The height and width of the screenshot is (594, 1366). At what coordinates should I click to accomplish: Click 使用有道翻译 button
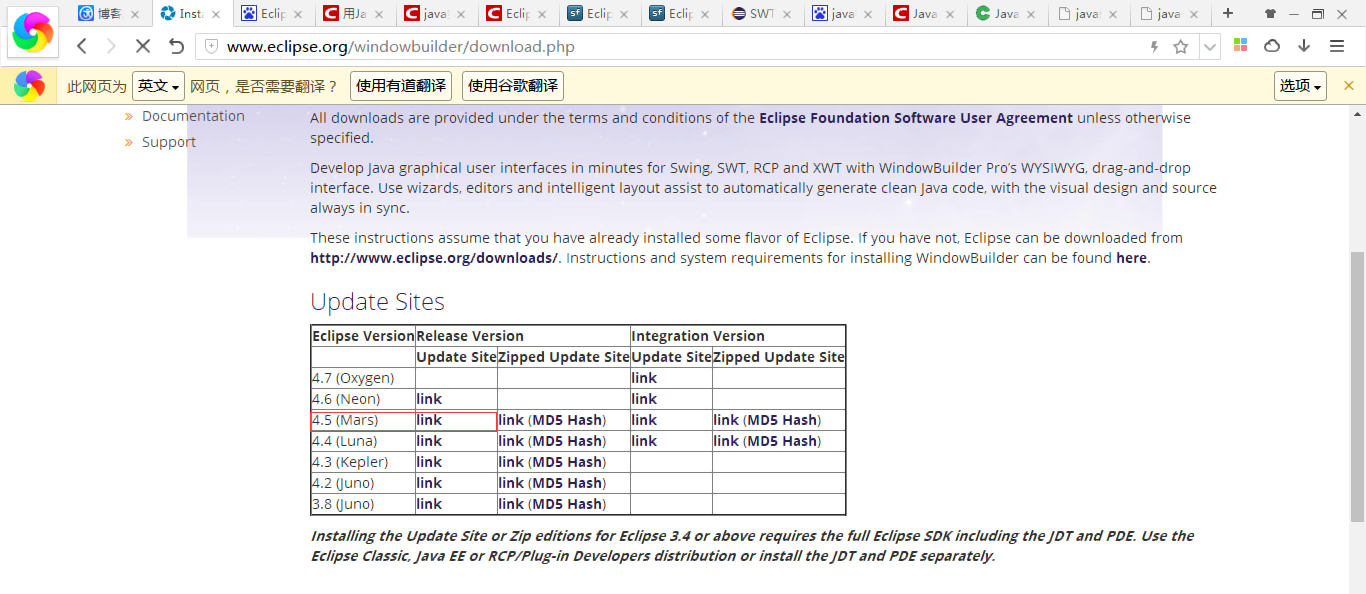coord(401,86)
